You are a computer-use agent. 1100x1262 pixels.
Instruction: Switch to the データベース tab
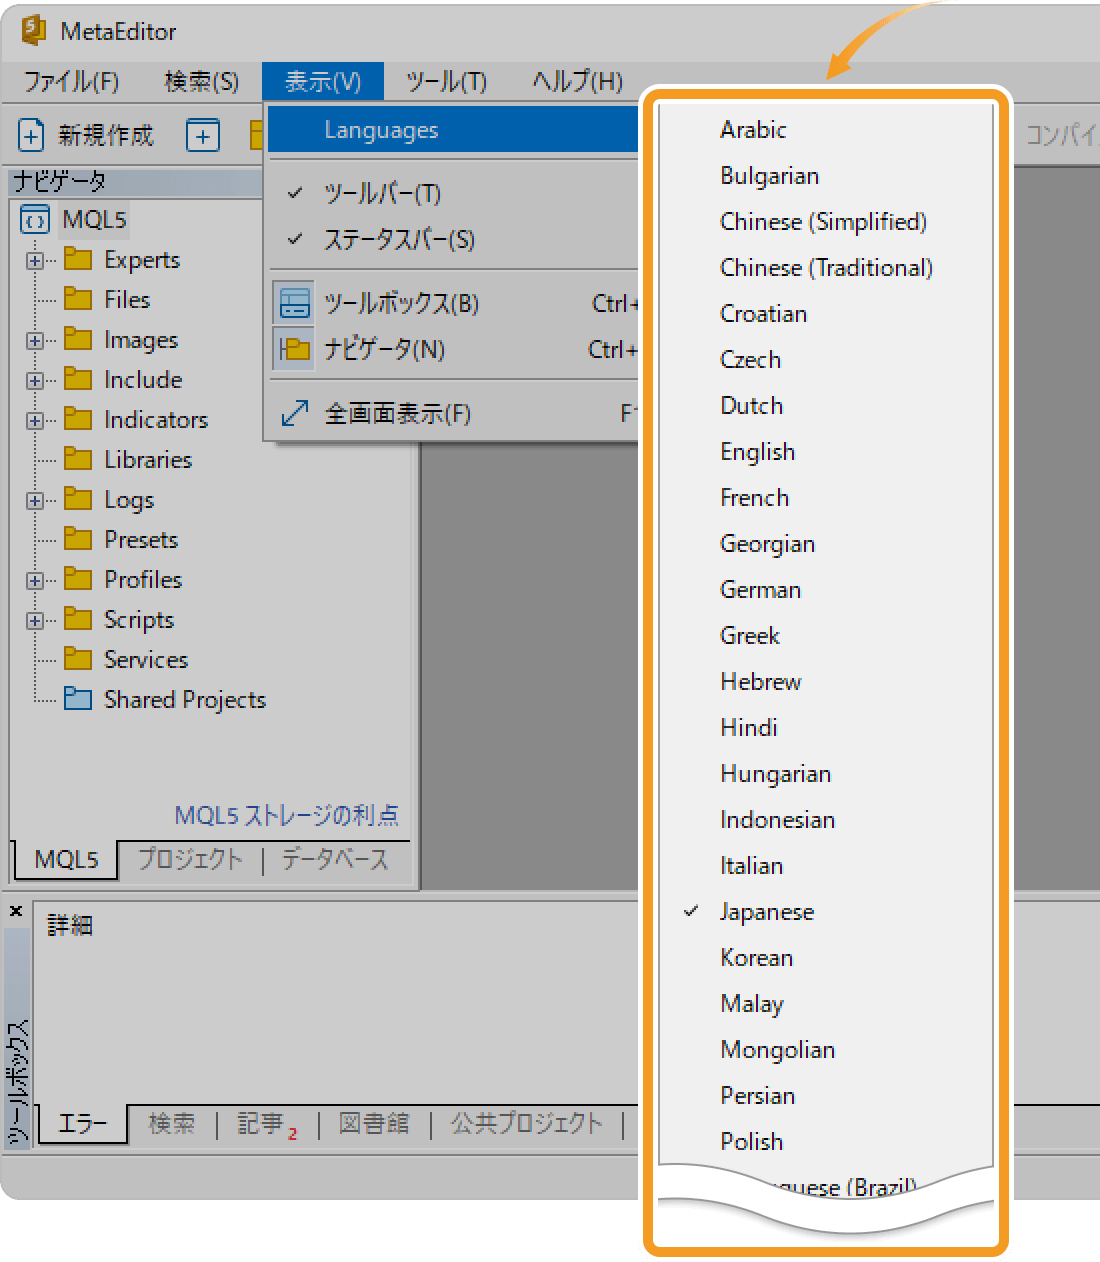coord(335,859)
